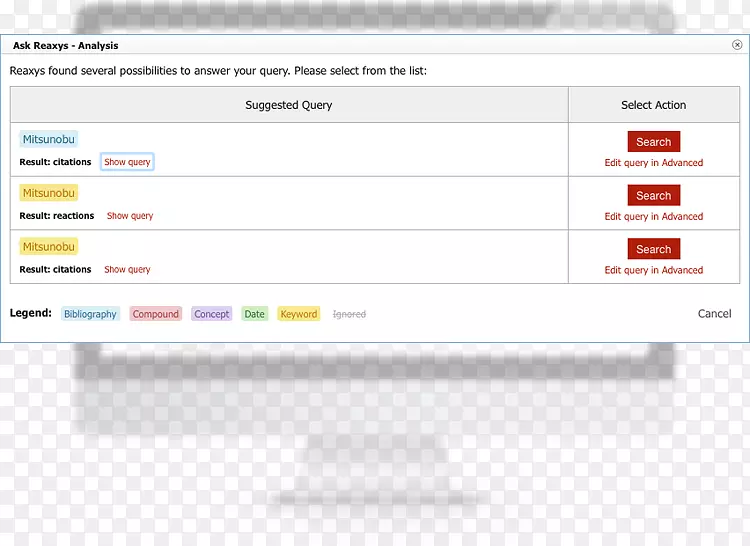Cancel the analysis dialog
The width and height of the screenshot is (750, 546).
(714, 314)
